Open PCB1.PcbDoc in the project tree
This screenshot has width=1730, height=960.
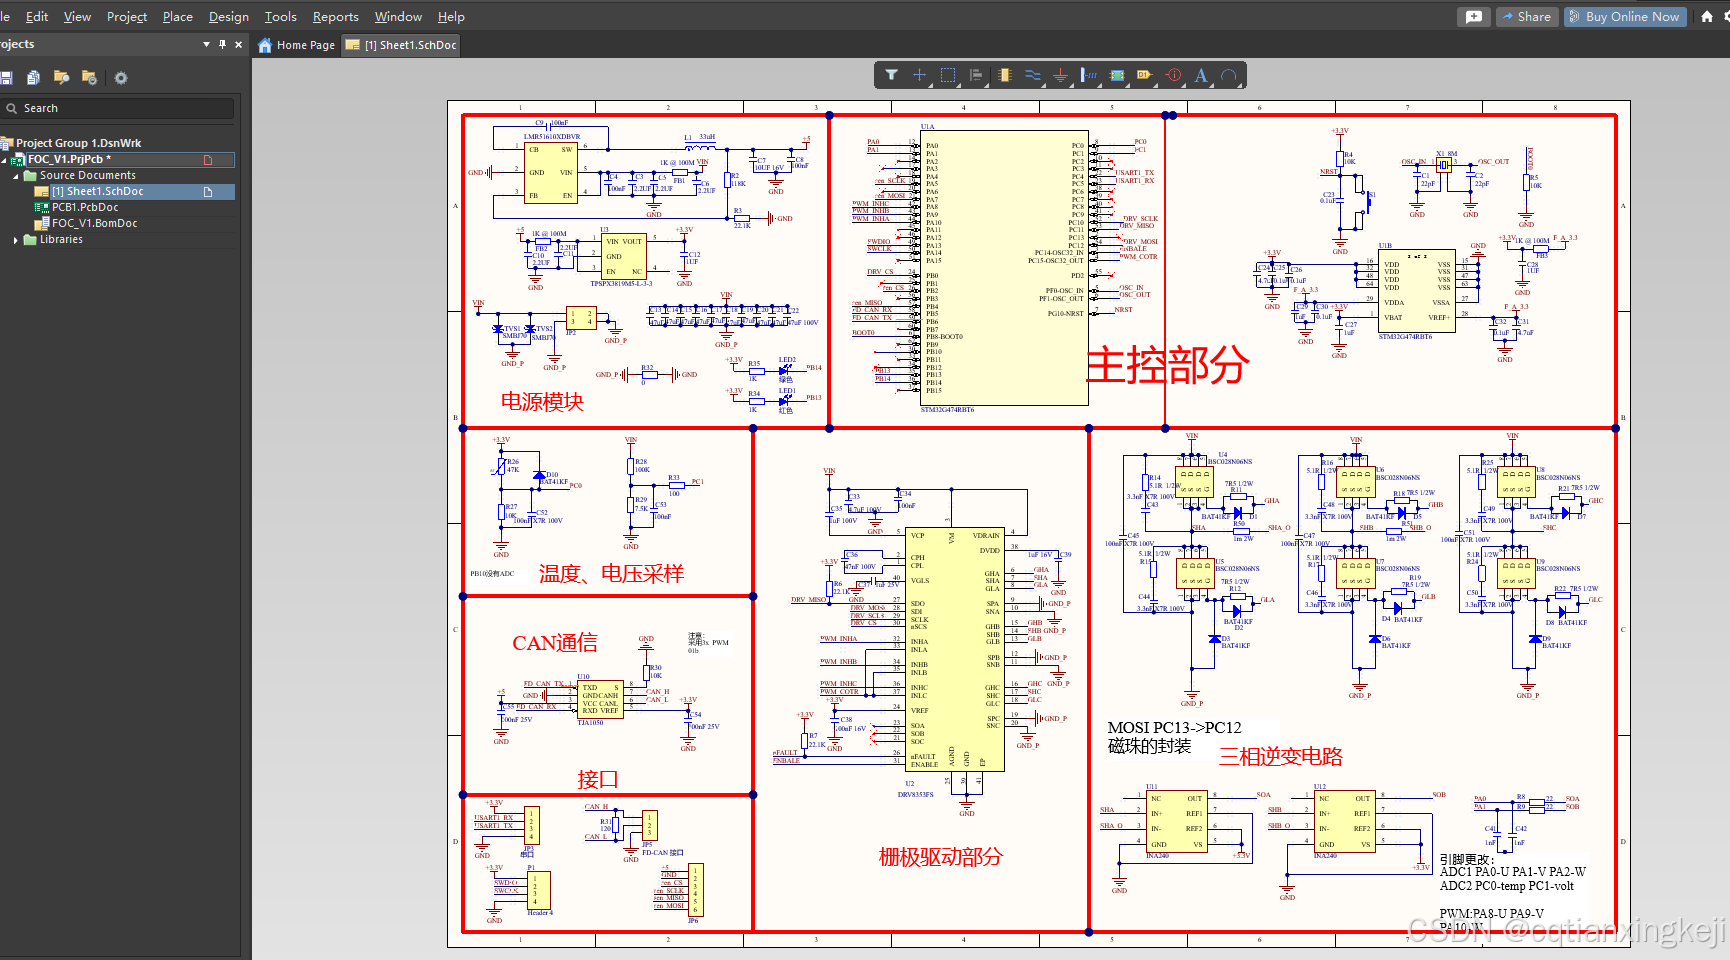tap(85, 208)
